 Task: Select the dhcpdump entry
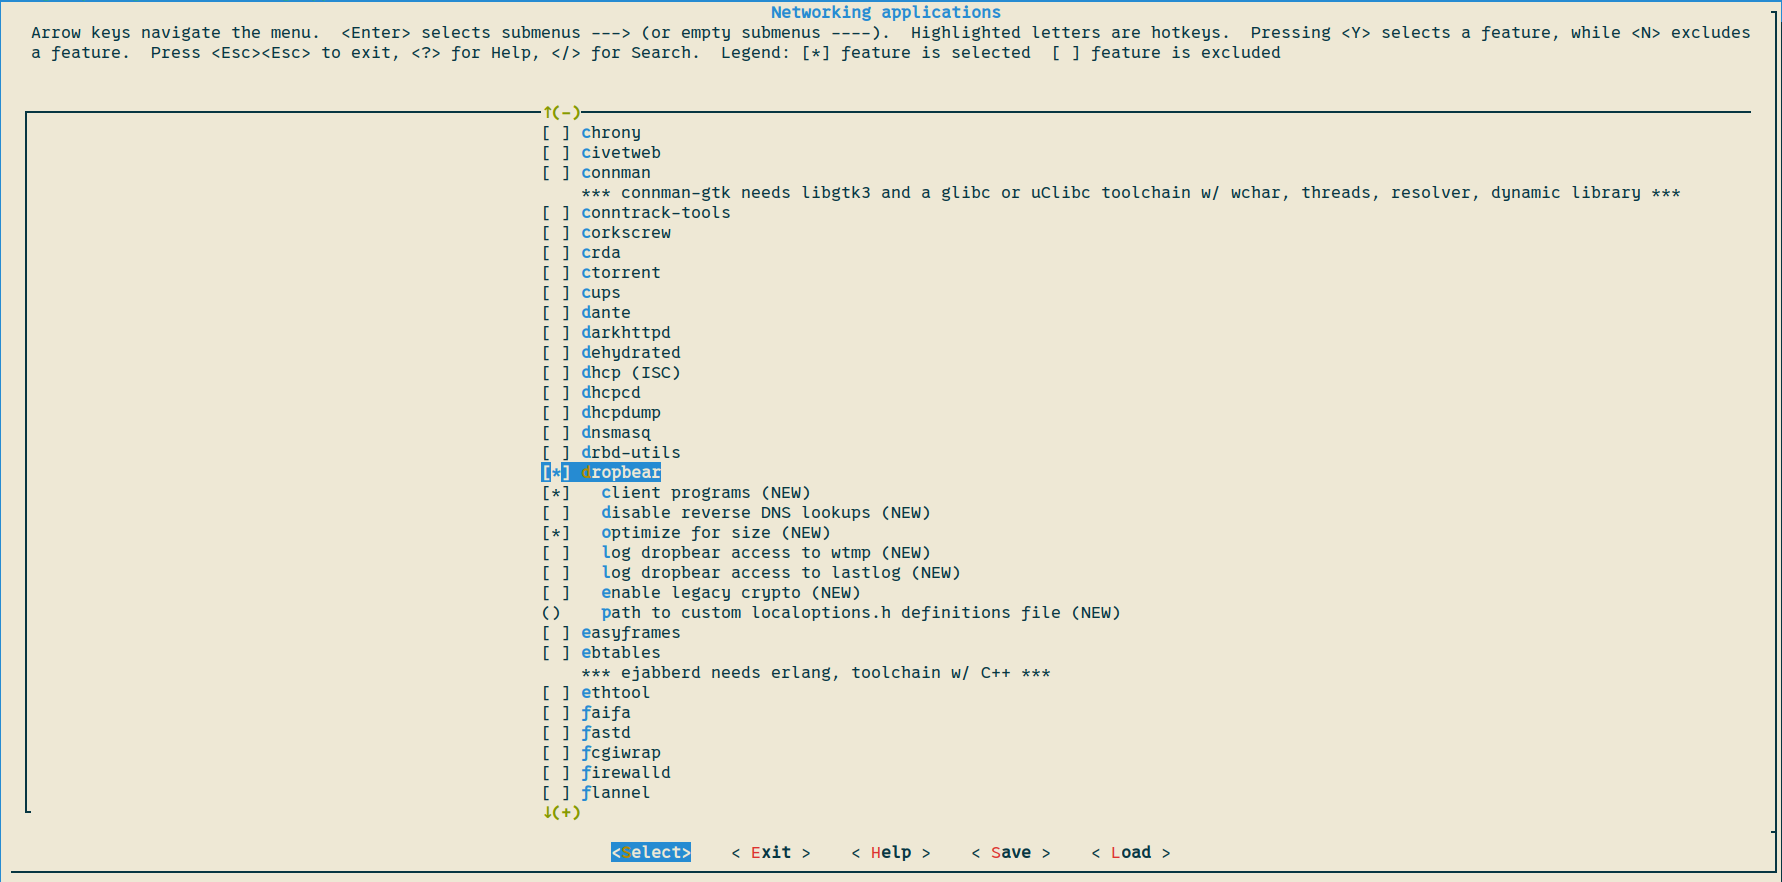[601, 412]
